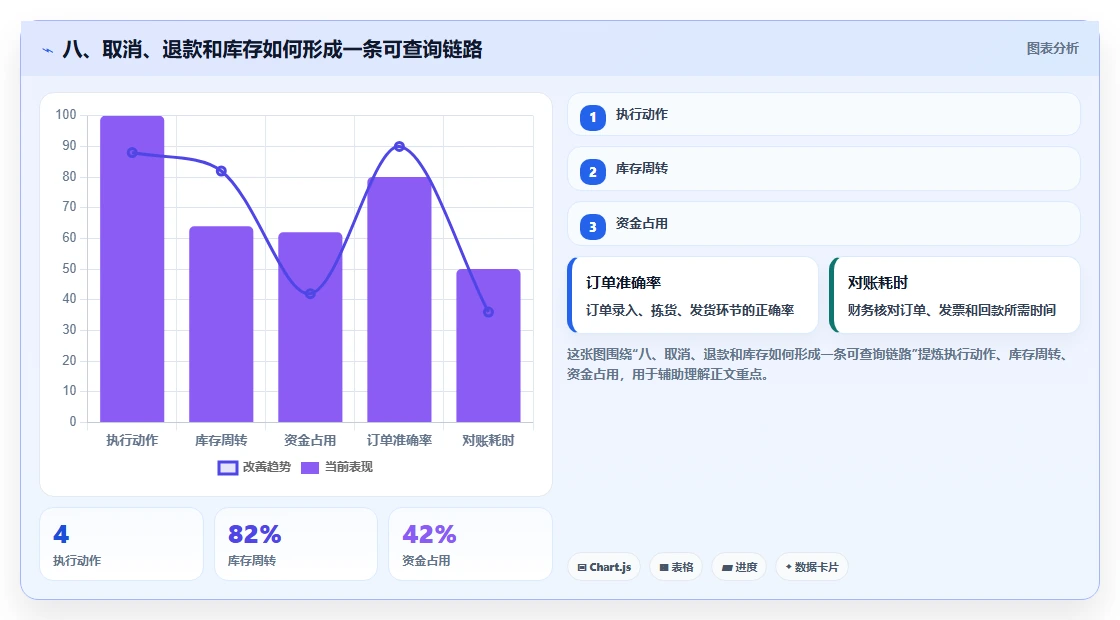Click the 资金占用 bar in the chart

(x=310, y=327)
